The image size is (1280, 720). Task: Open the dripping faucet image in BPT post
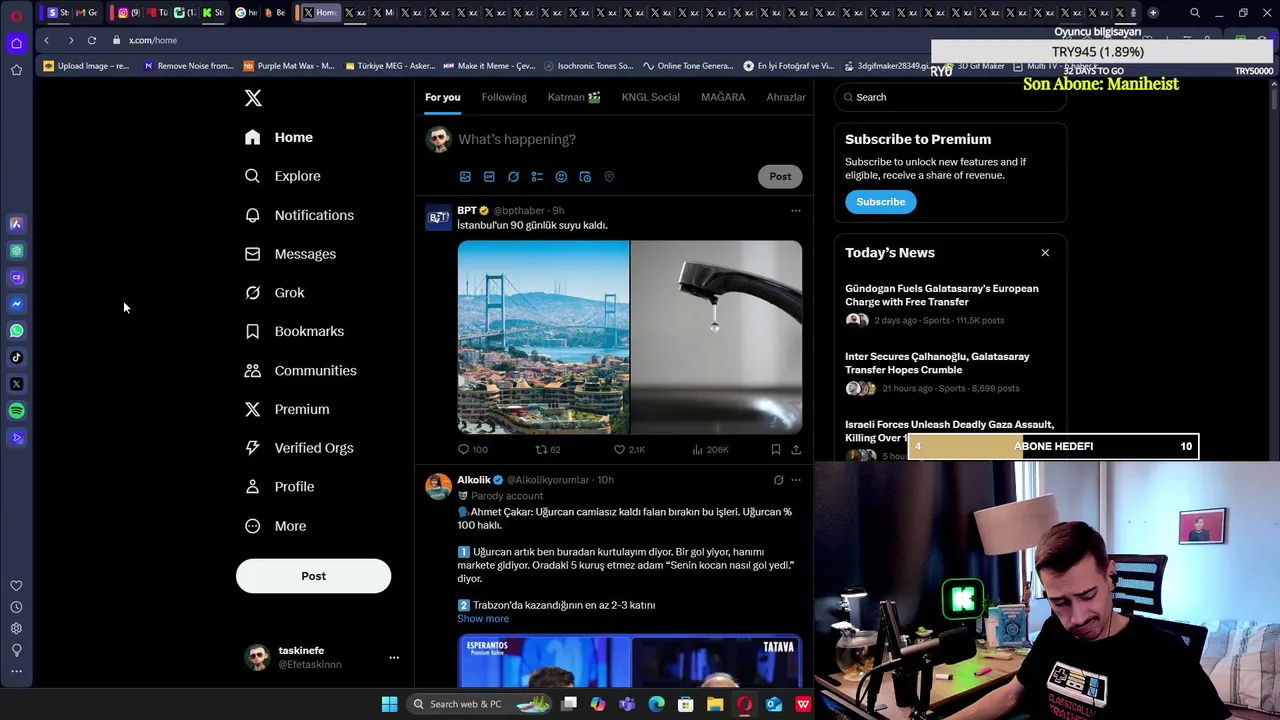coord(716,337)
